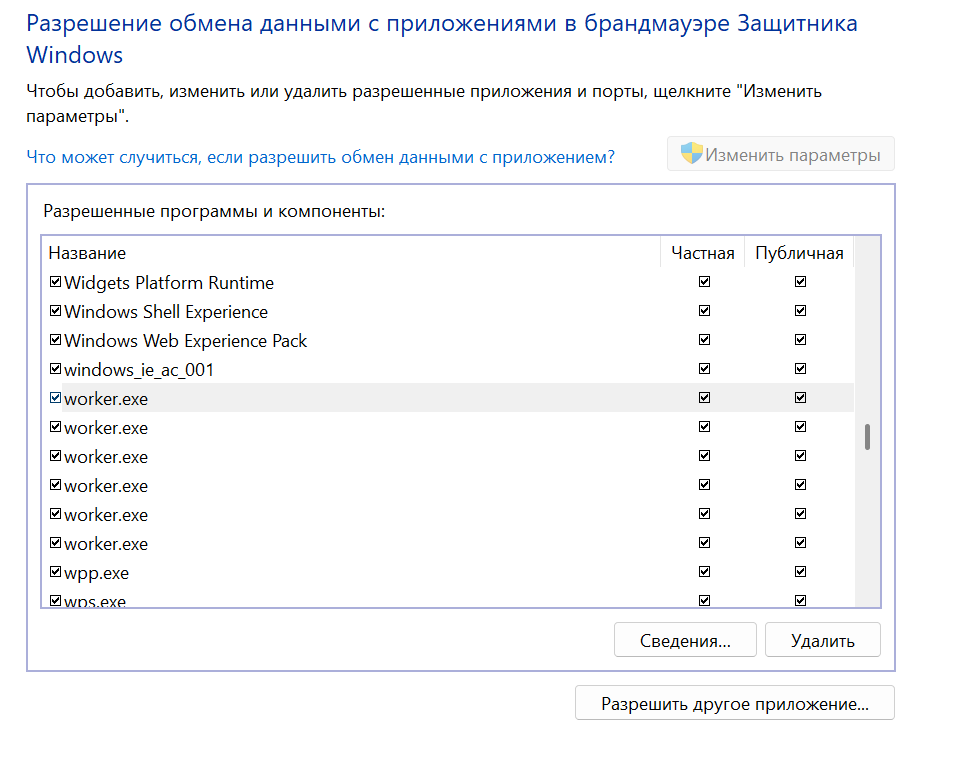The height and width of the screenshot is (766, 977).
Task: Toggle Частная checkbox for wpp.exe
Action: (704, 572)
